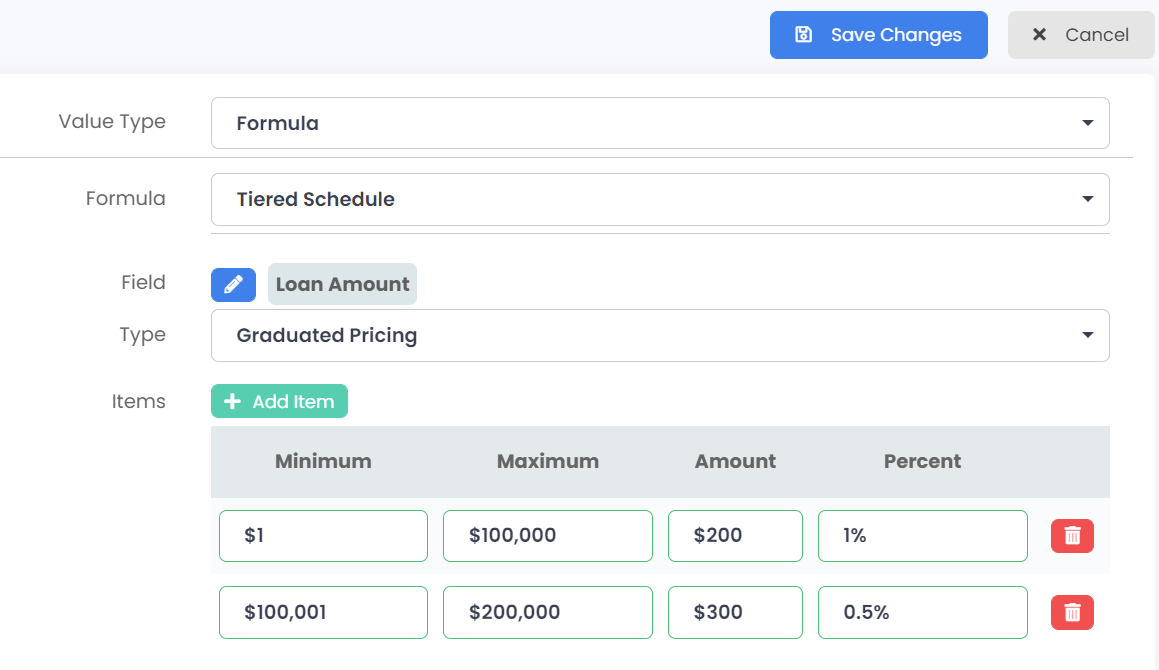
Task: Delete the $100,001 tier row using trash icon
Action: click(x=1072, y=612)
